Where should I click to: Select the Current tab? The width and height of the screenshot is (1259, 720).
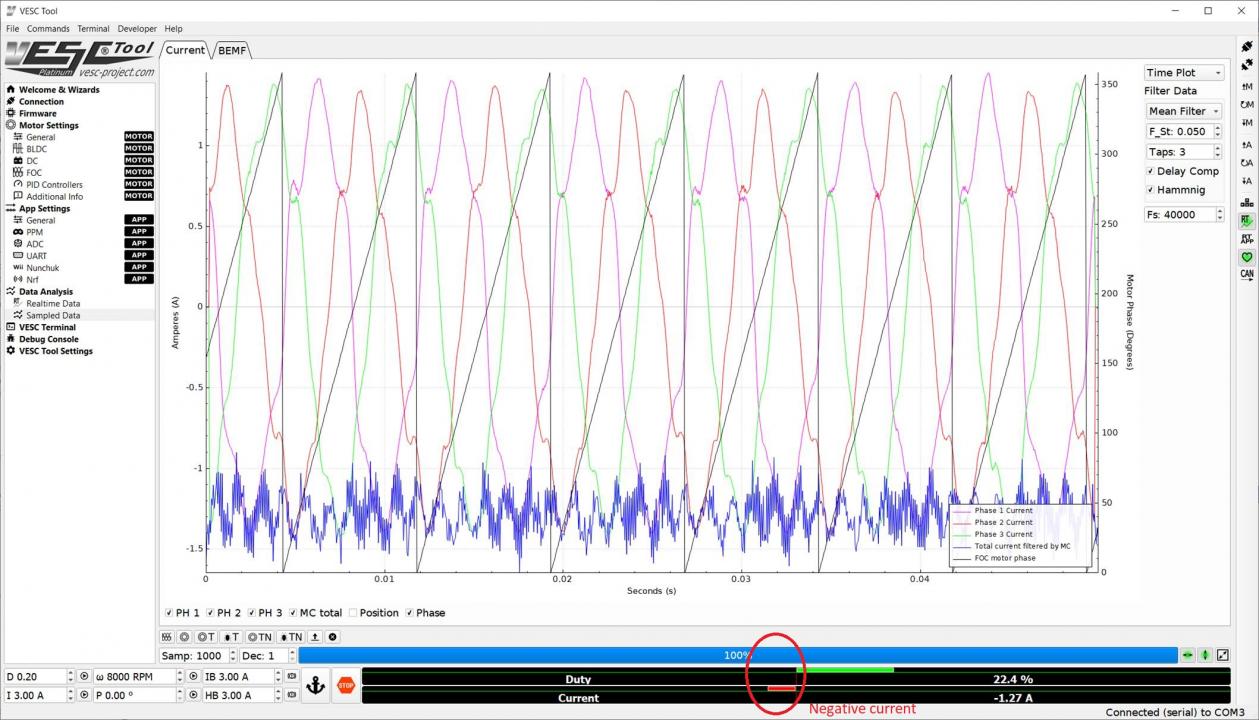185,50
